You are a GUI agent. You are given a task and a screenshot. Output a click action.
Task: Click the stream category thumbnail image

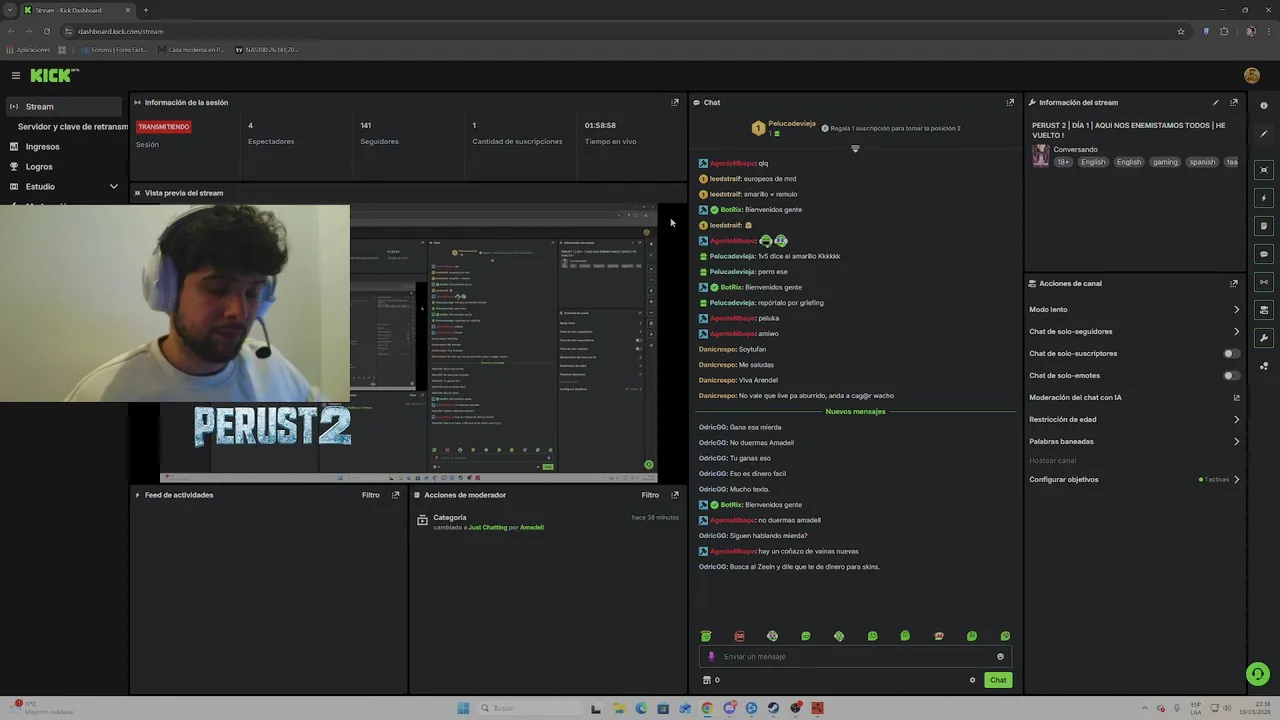coord(1041,156)
